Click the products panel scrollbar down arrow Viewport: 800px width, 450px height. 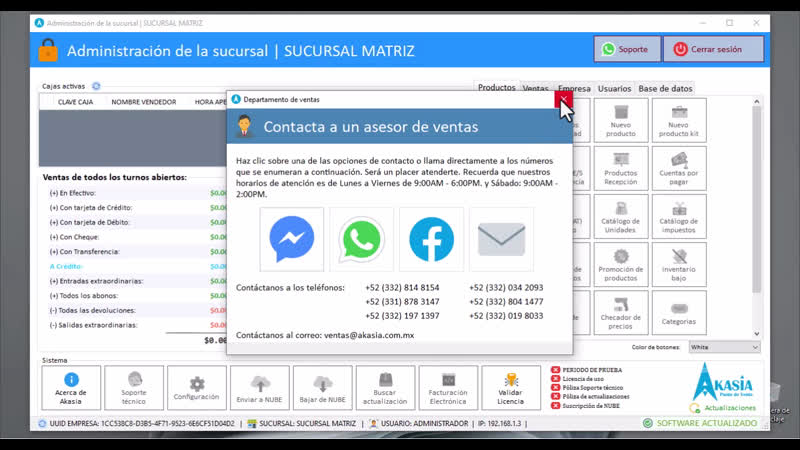click(x=757, y=334)
